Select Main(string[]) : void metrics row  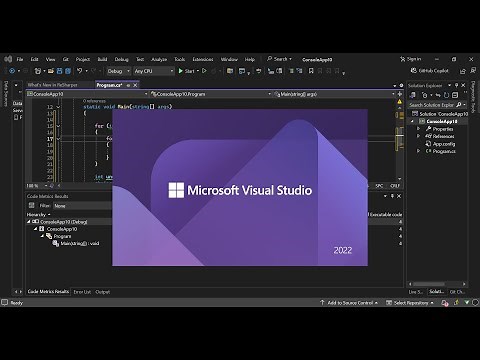tap(76, 244)
